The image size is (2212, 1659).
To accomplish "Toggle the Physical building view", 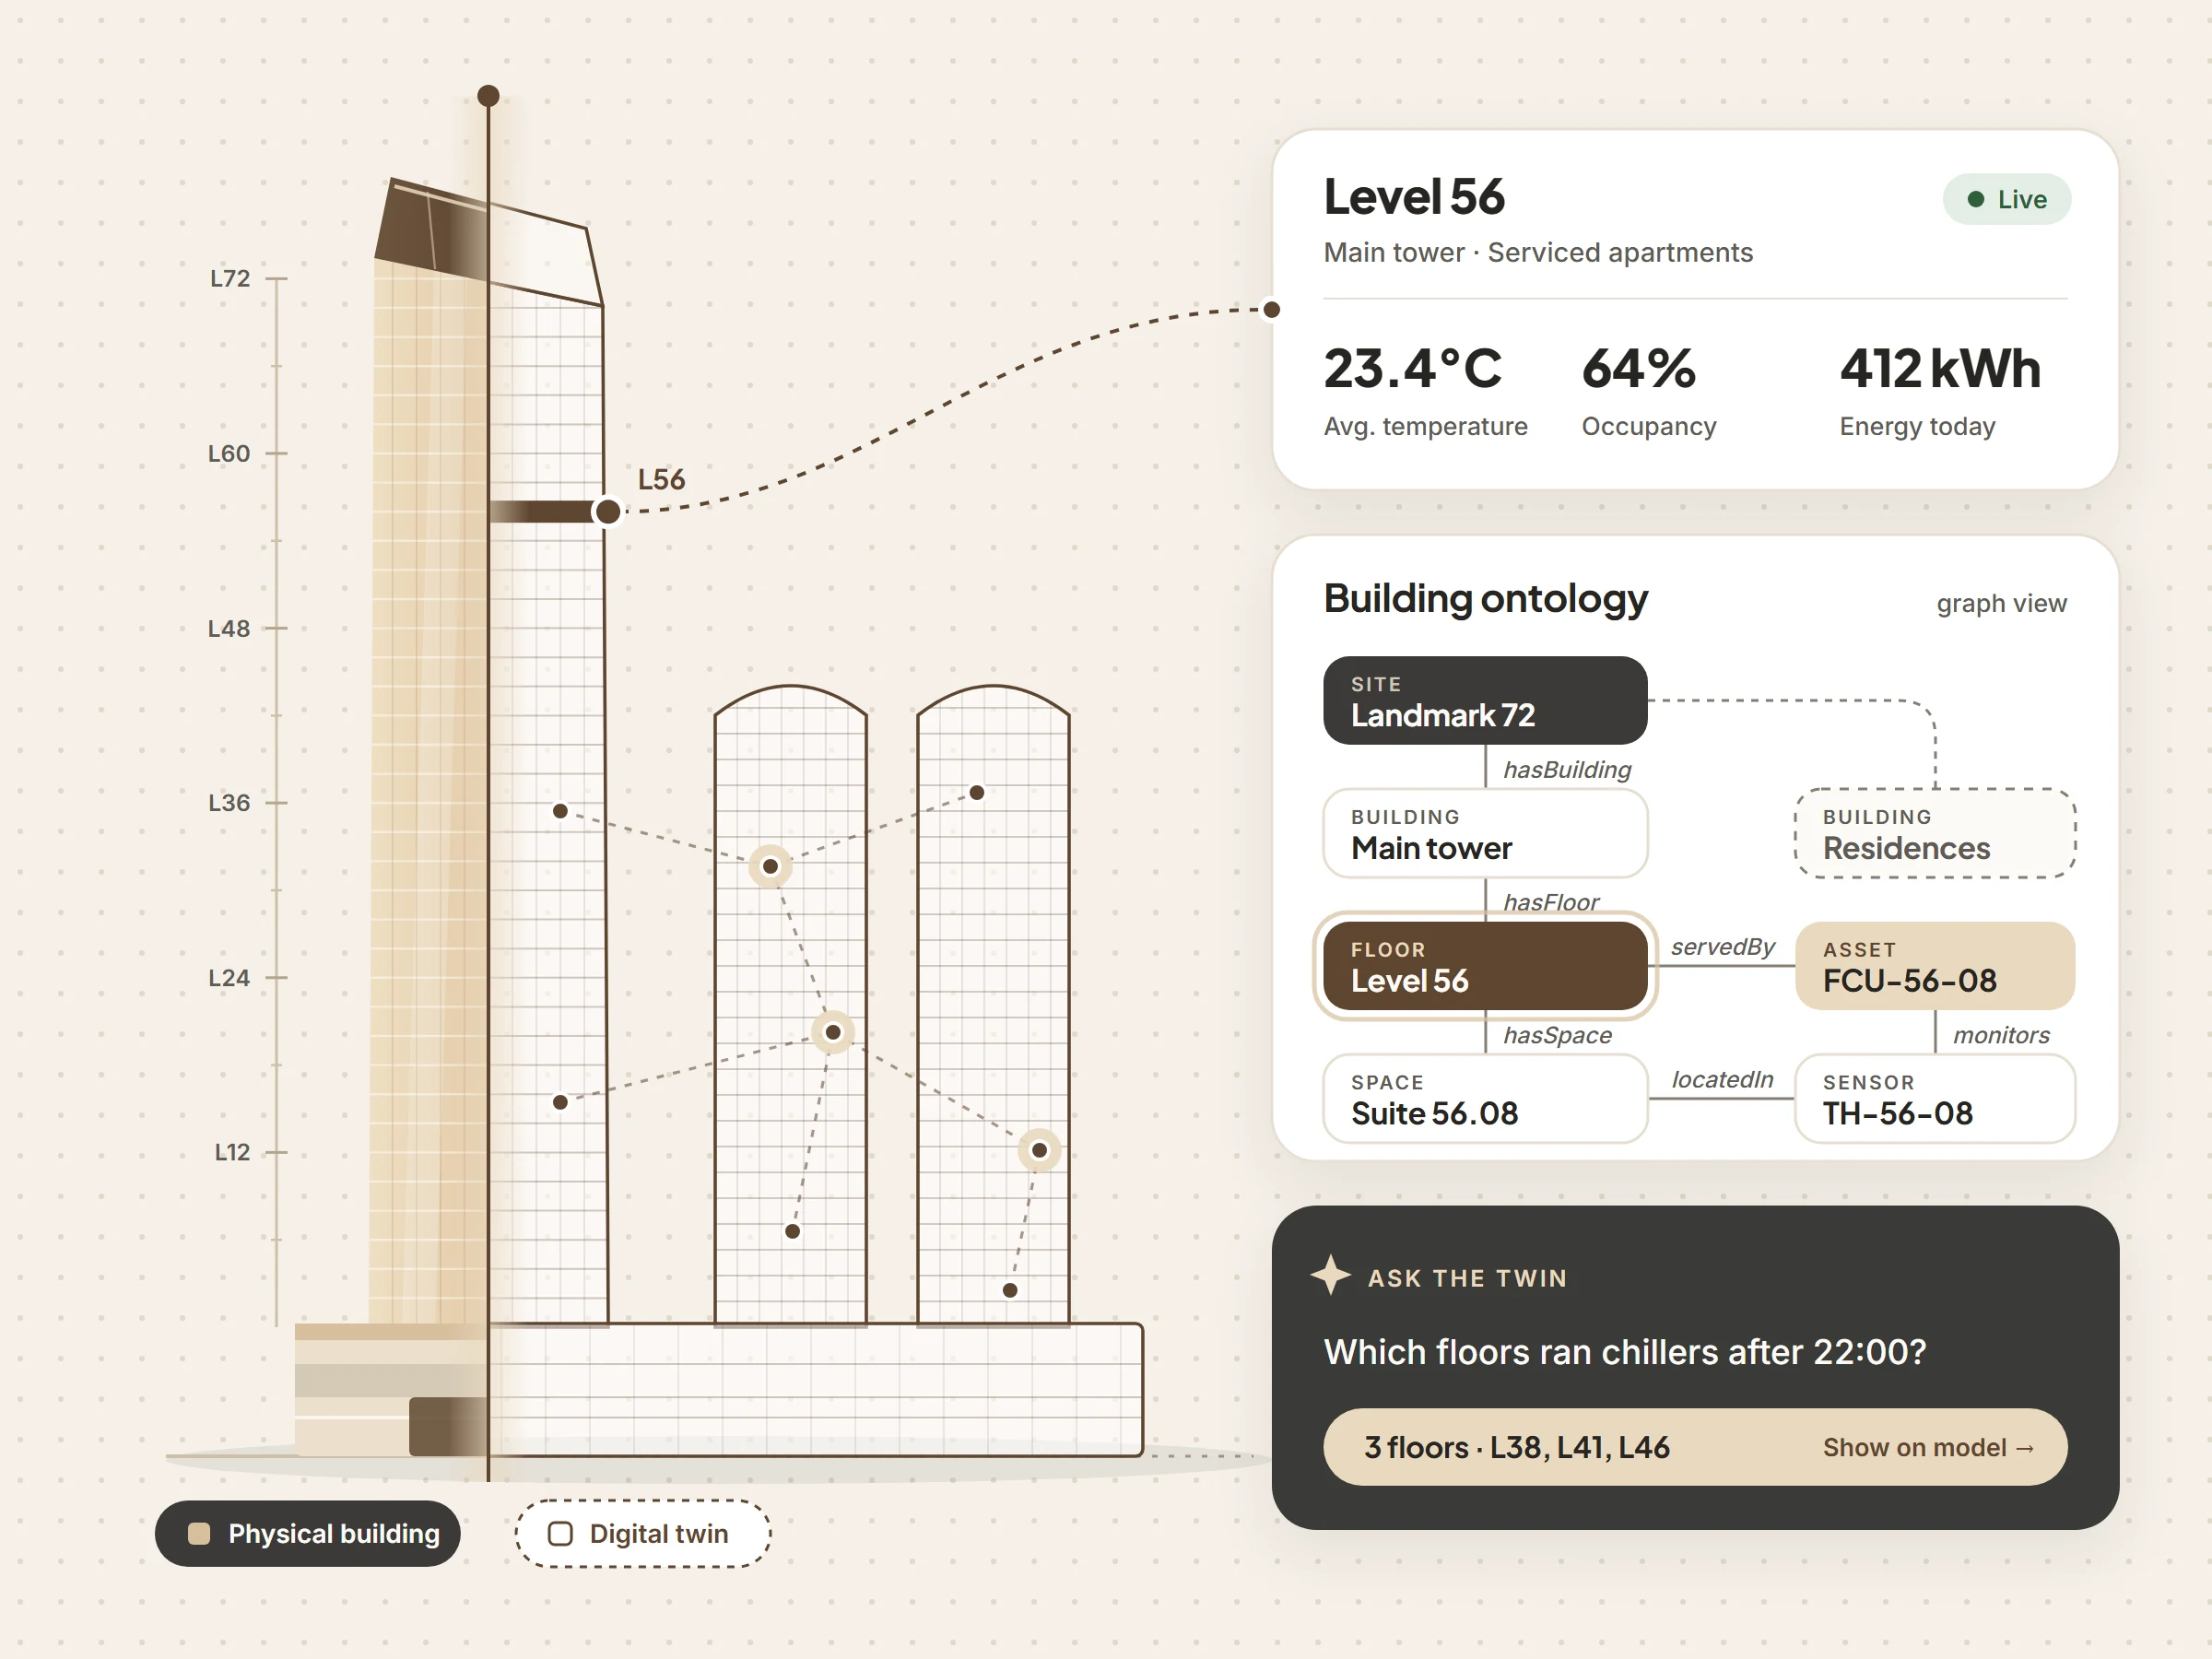I will click(x=308, y=1533).
